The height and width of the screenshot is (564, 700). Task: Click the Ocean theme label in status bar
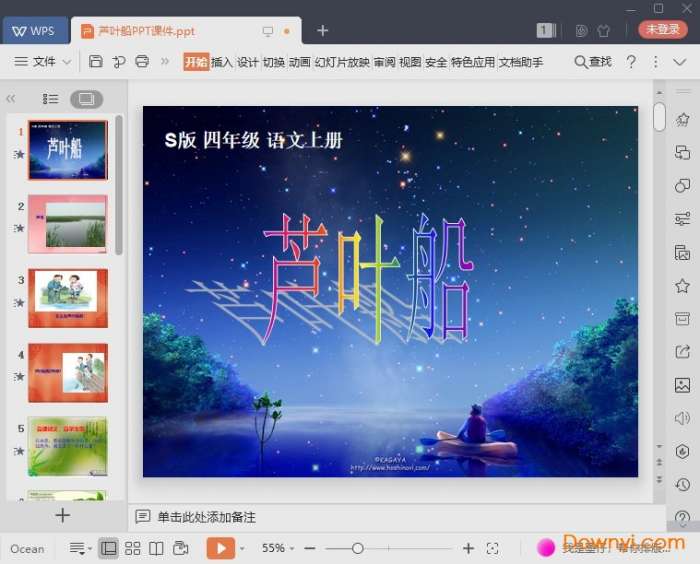point(27,549)
